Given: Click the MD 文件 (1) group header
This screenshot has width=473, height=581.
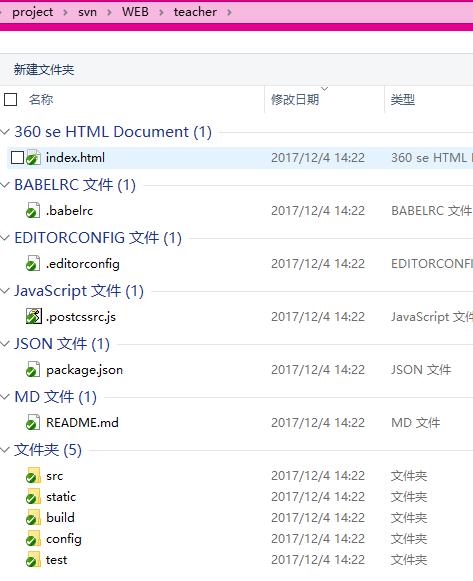Looking at the screenshot, I should [x=56, y=397].
